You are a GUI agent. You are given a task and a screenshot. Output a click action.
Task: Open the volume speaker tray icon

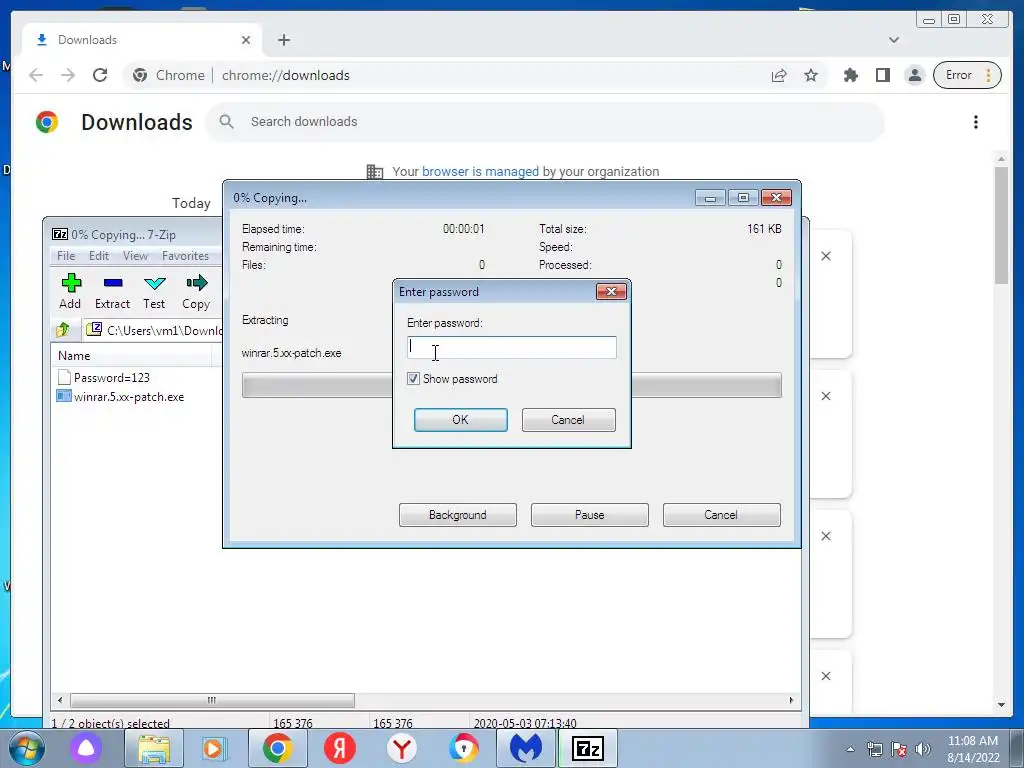pyautogui.click(x=922, y=749)
